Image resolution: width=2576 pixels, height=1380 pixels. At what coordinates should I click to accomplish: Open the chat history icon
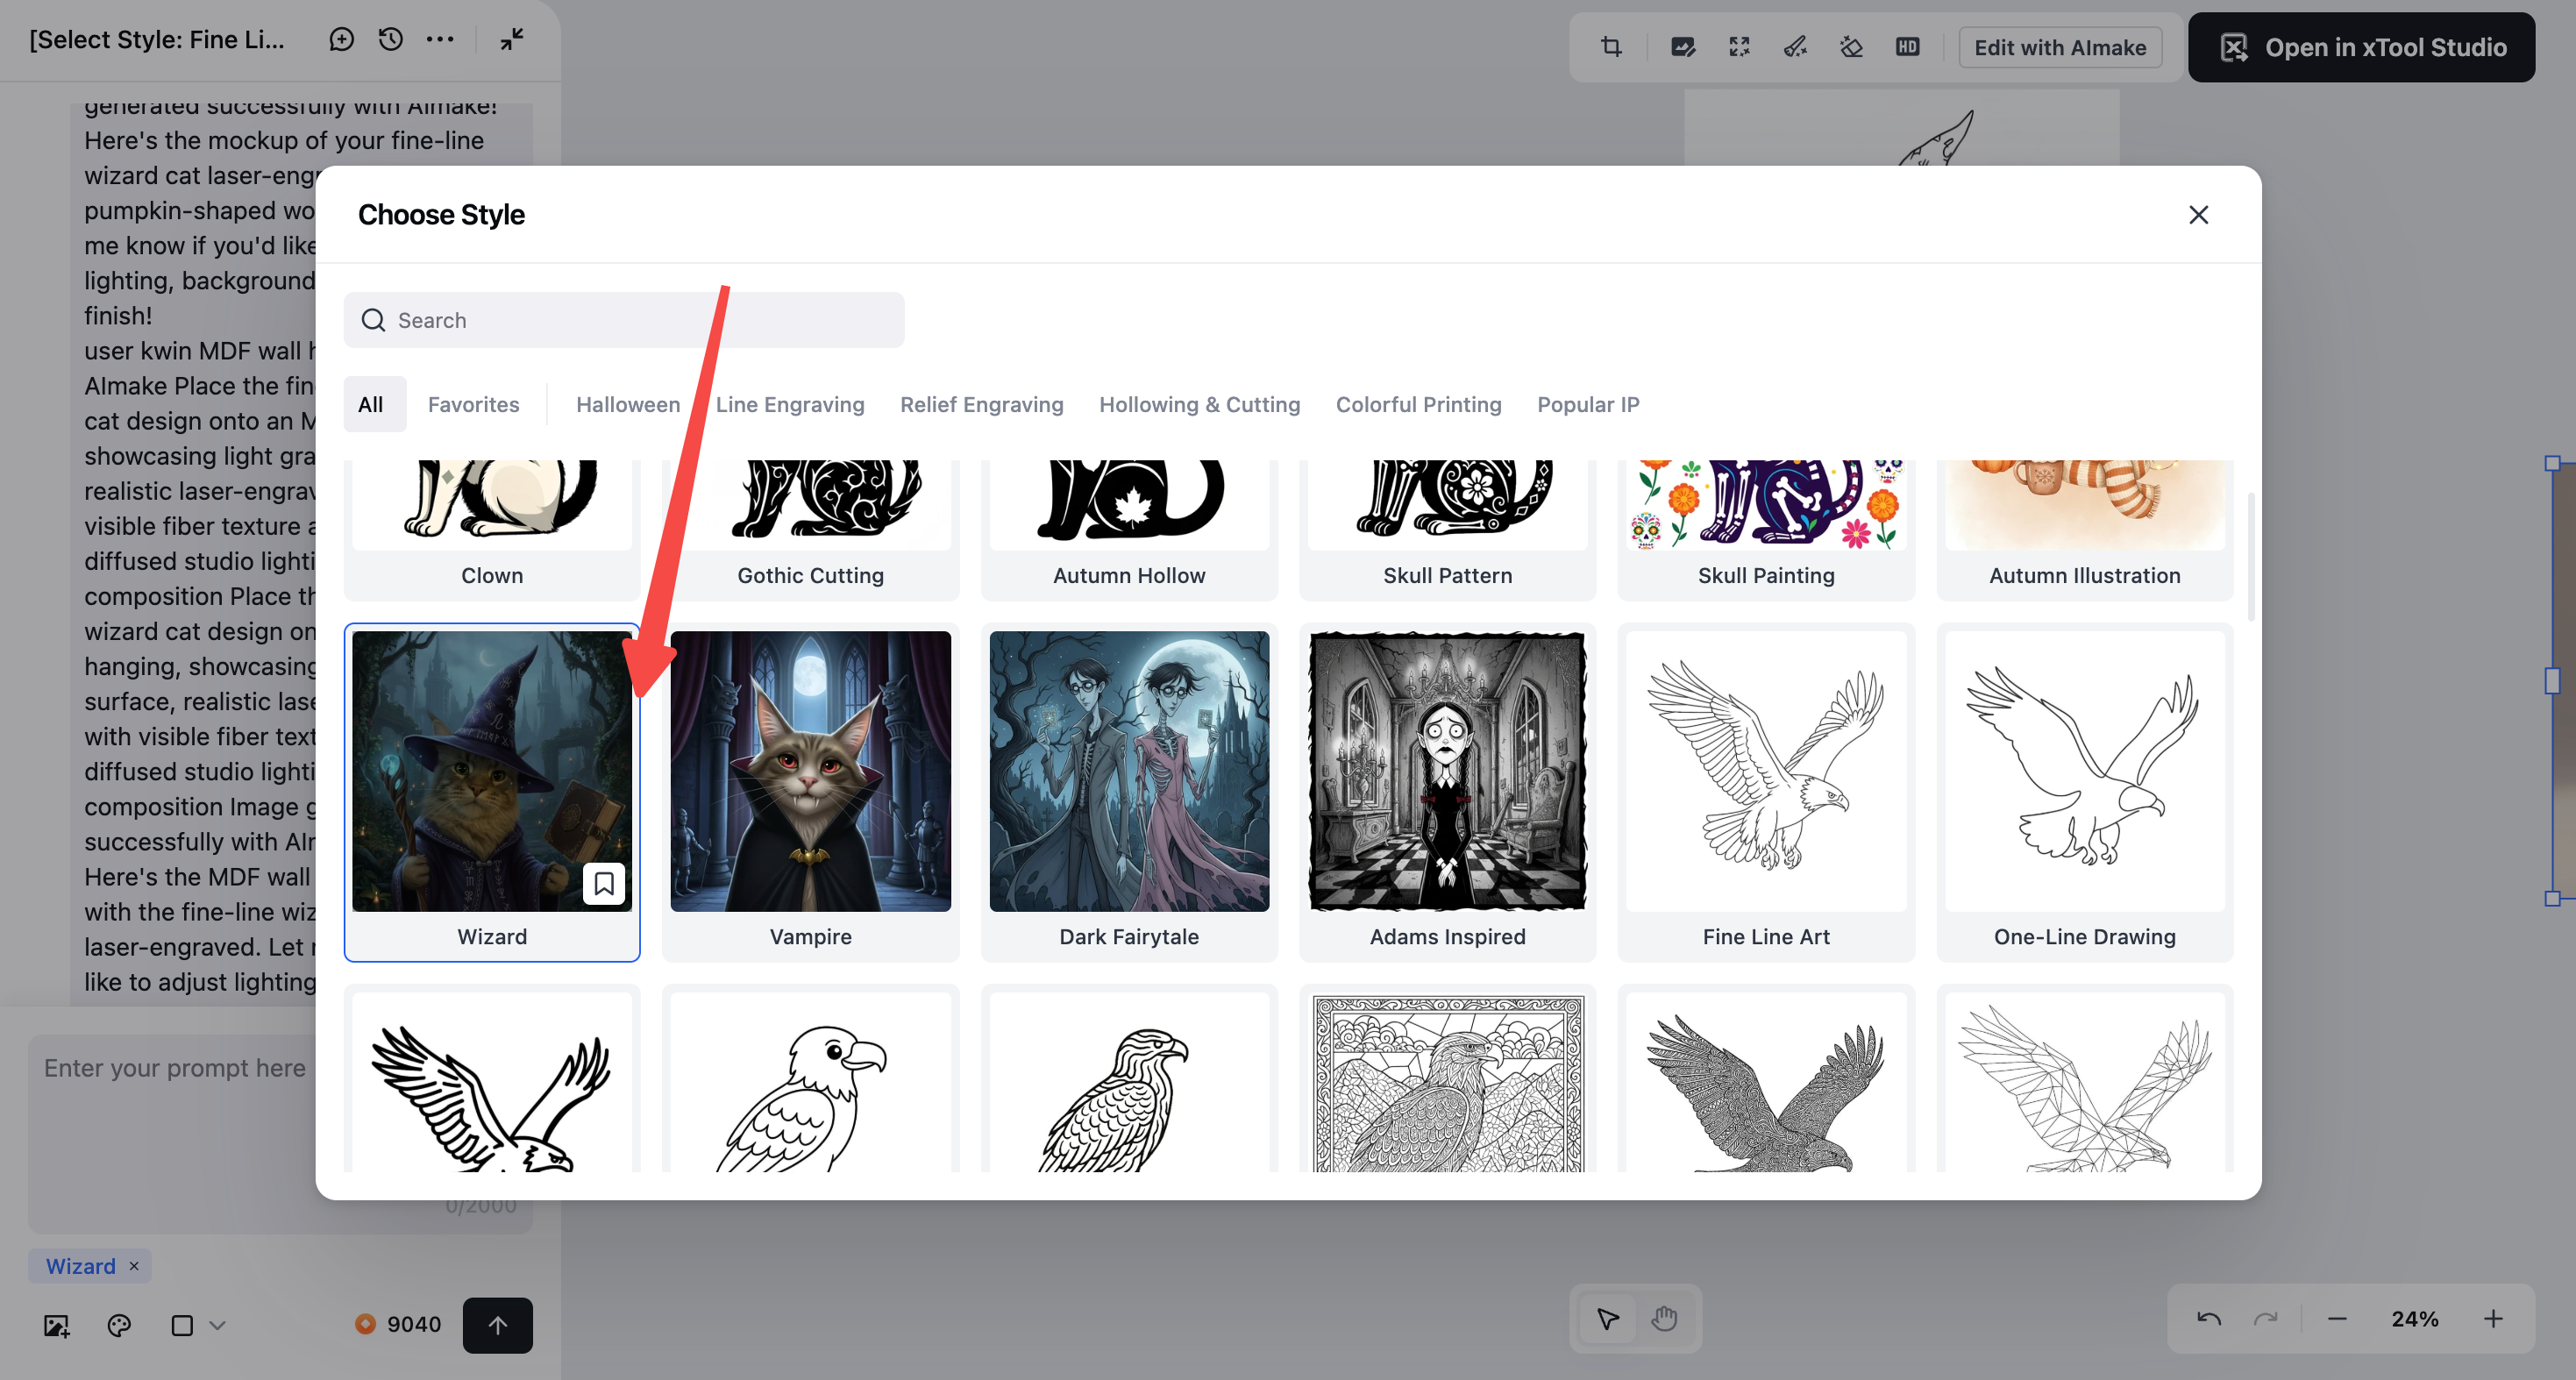[390, 39]
